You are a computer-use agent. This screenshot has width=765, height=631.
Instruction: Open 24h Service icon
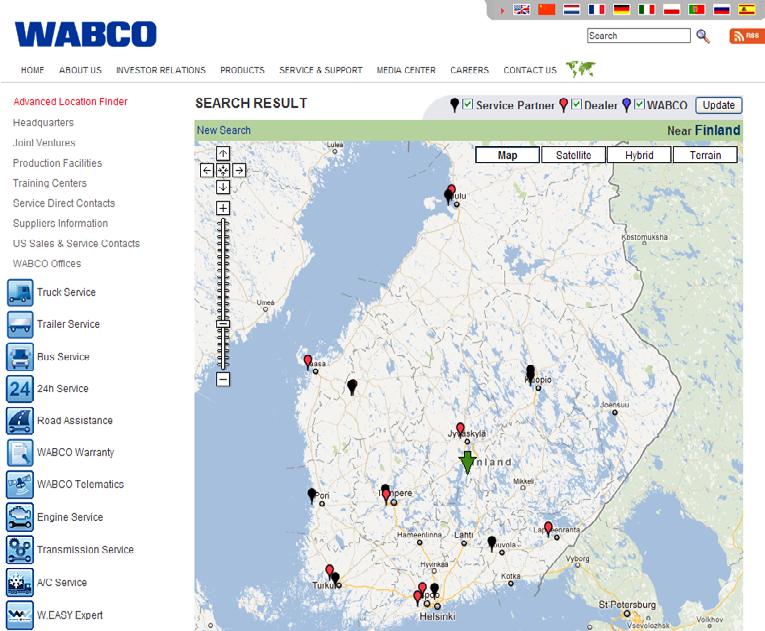point(20,388)
